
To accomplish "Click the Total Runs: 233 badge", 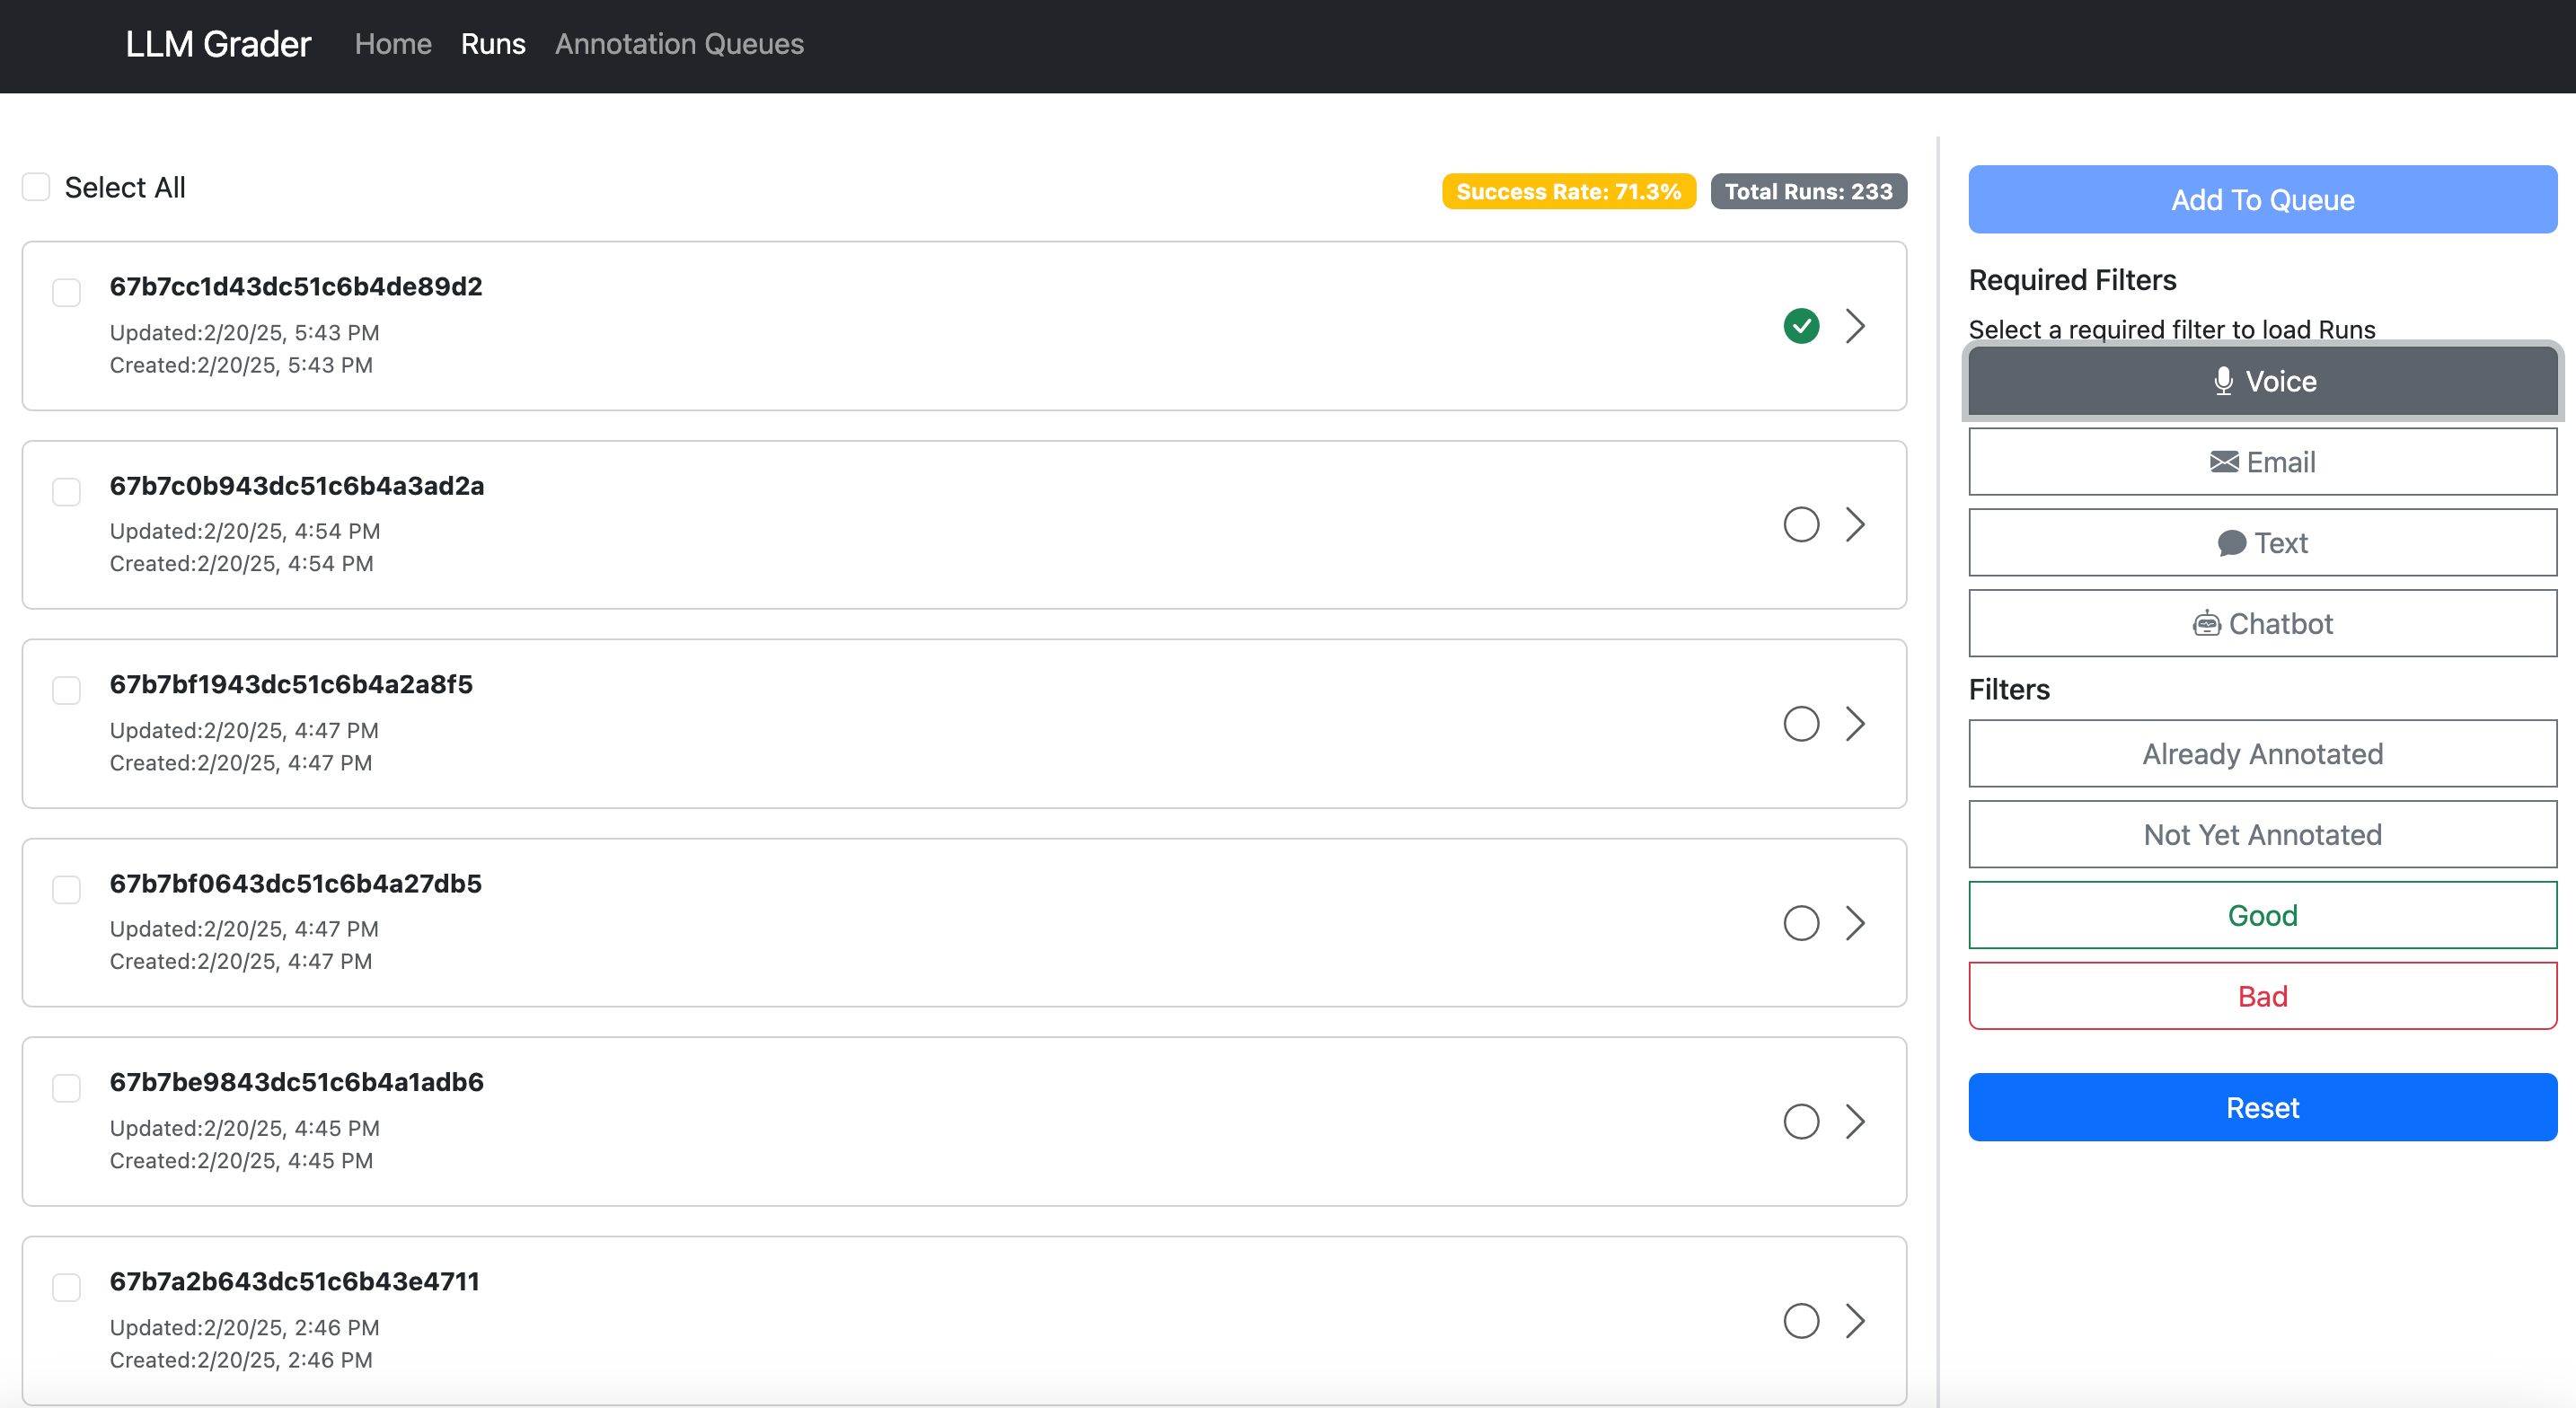I will pyautogui.click(x=1808, y=191).
